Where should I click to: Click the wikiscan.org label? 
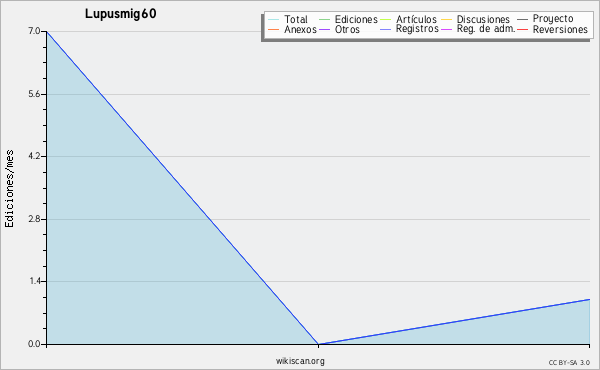[x=300, y=361]
